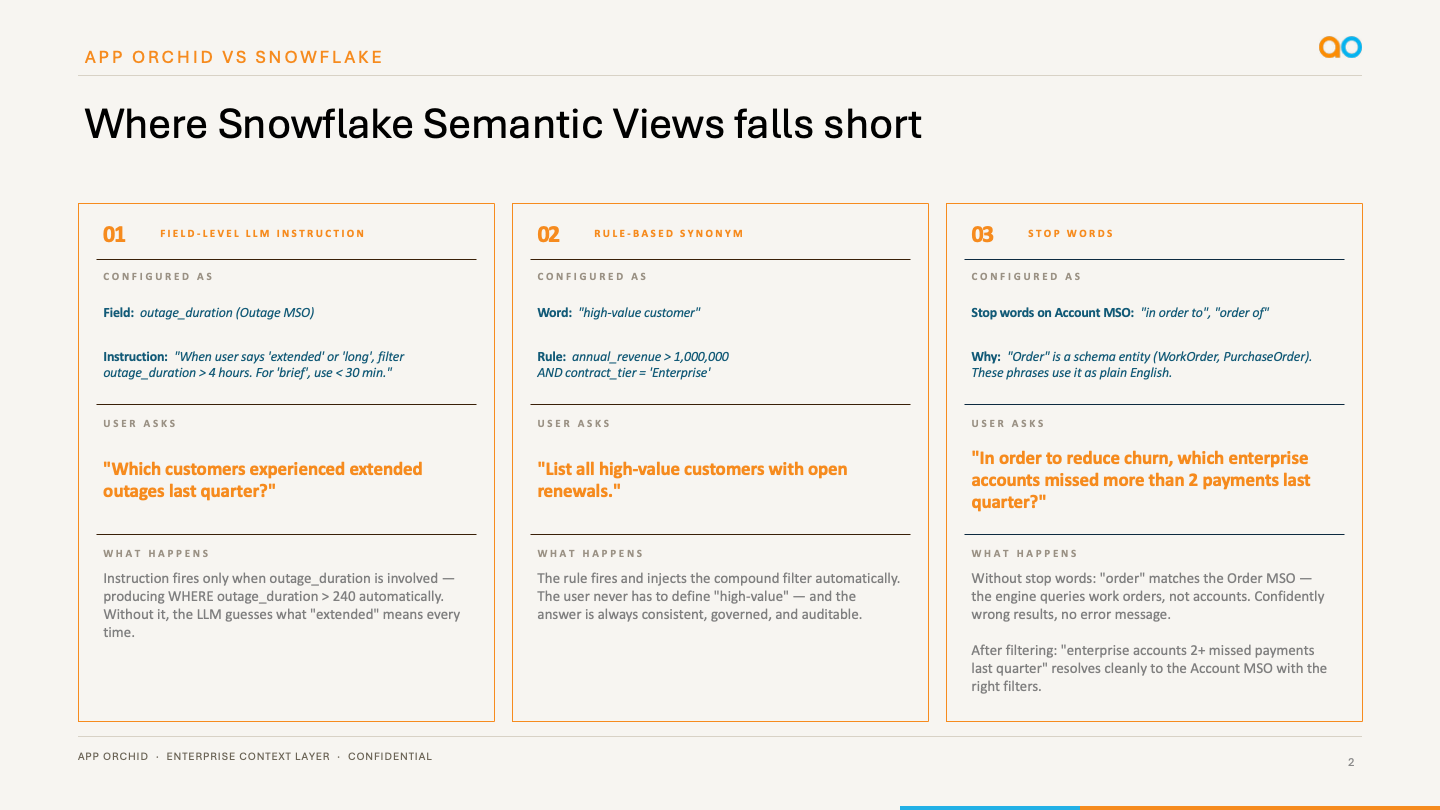This screenshot has width=1440, height=810.
Task: Click "WHAT HAPPENS" label in the Stop Words card
Action: 1025,554
